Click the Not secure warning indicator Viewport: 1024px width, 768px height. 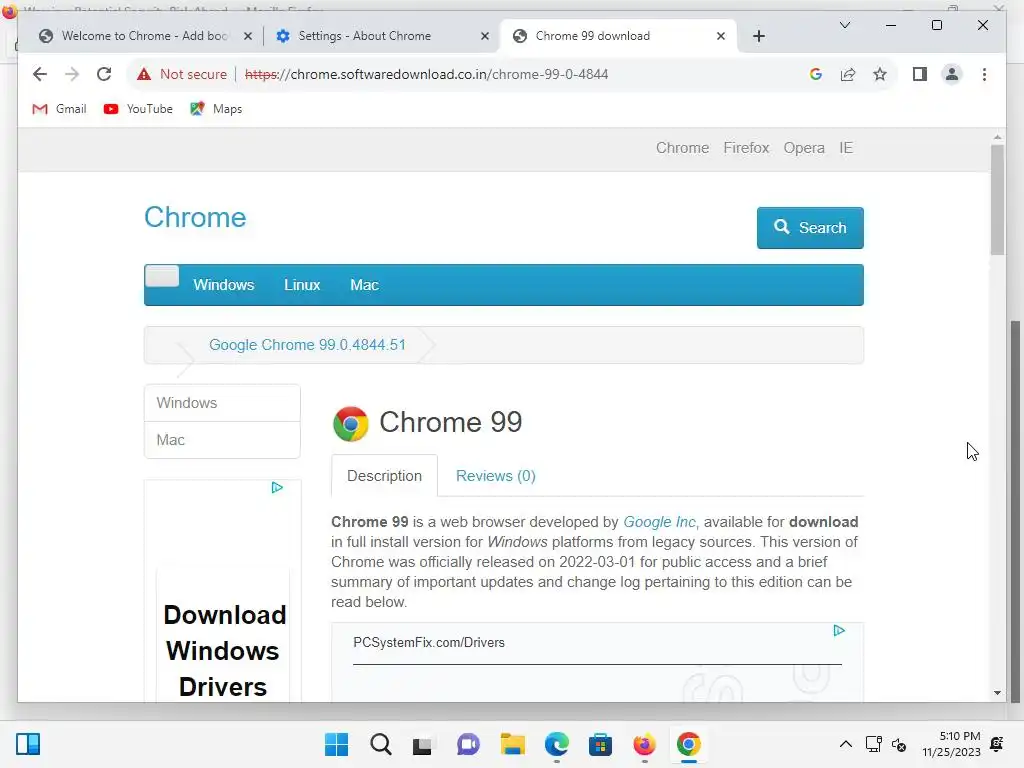(182, 74)
